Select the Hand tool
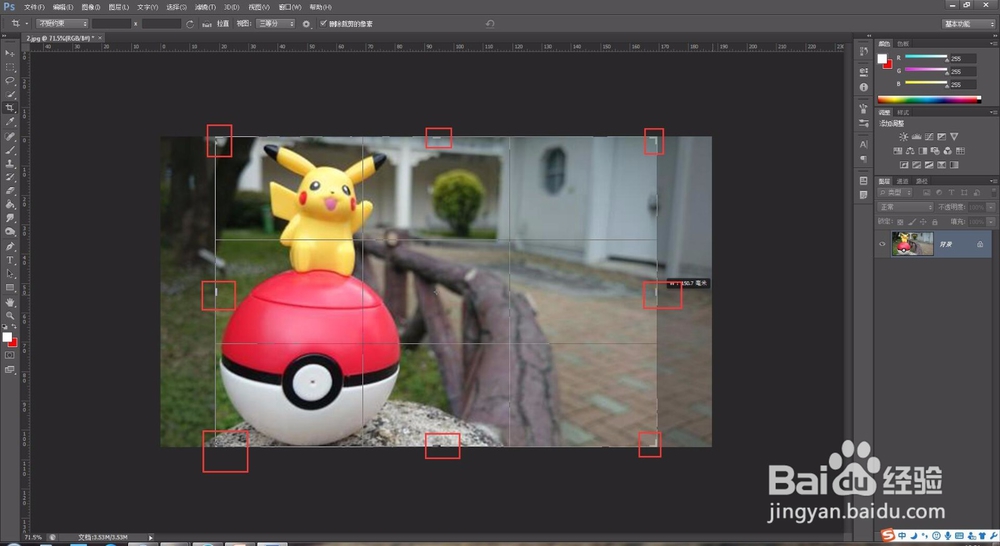This screenshot has width=1000, height=546. click(x=10, y=302)
